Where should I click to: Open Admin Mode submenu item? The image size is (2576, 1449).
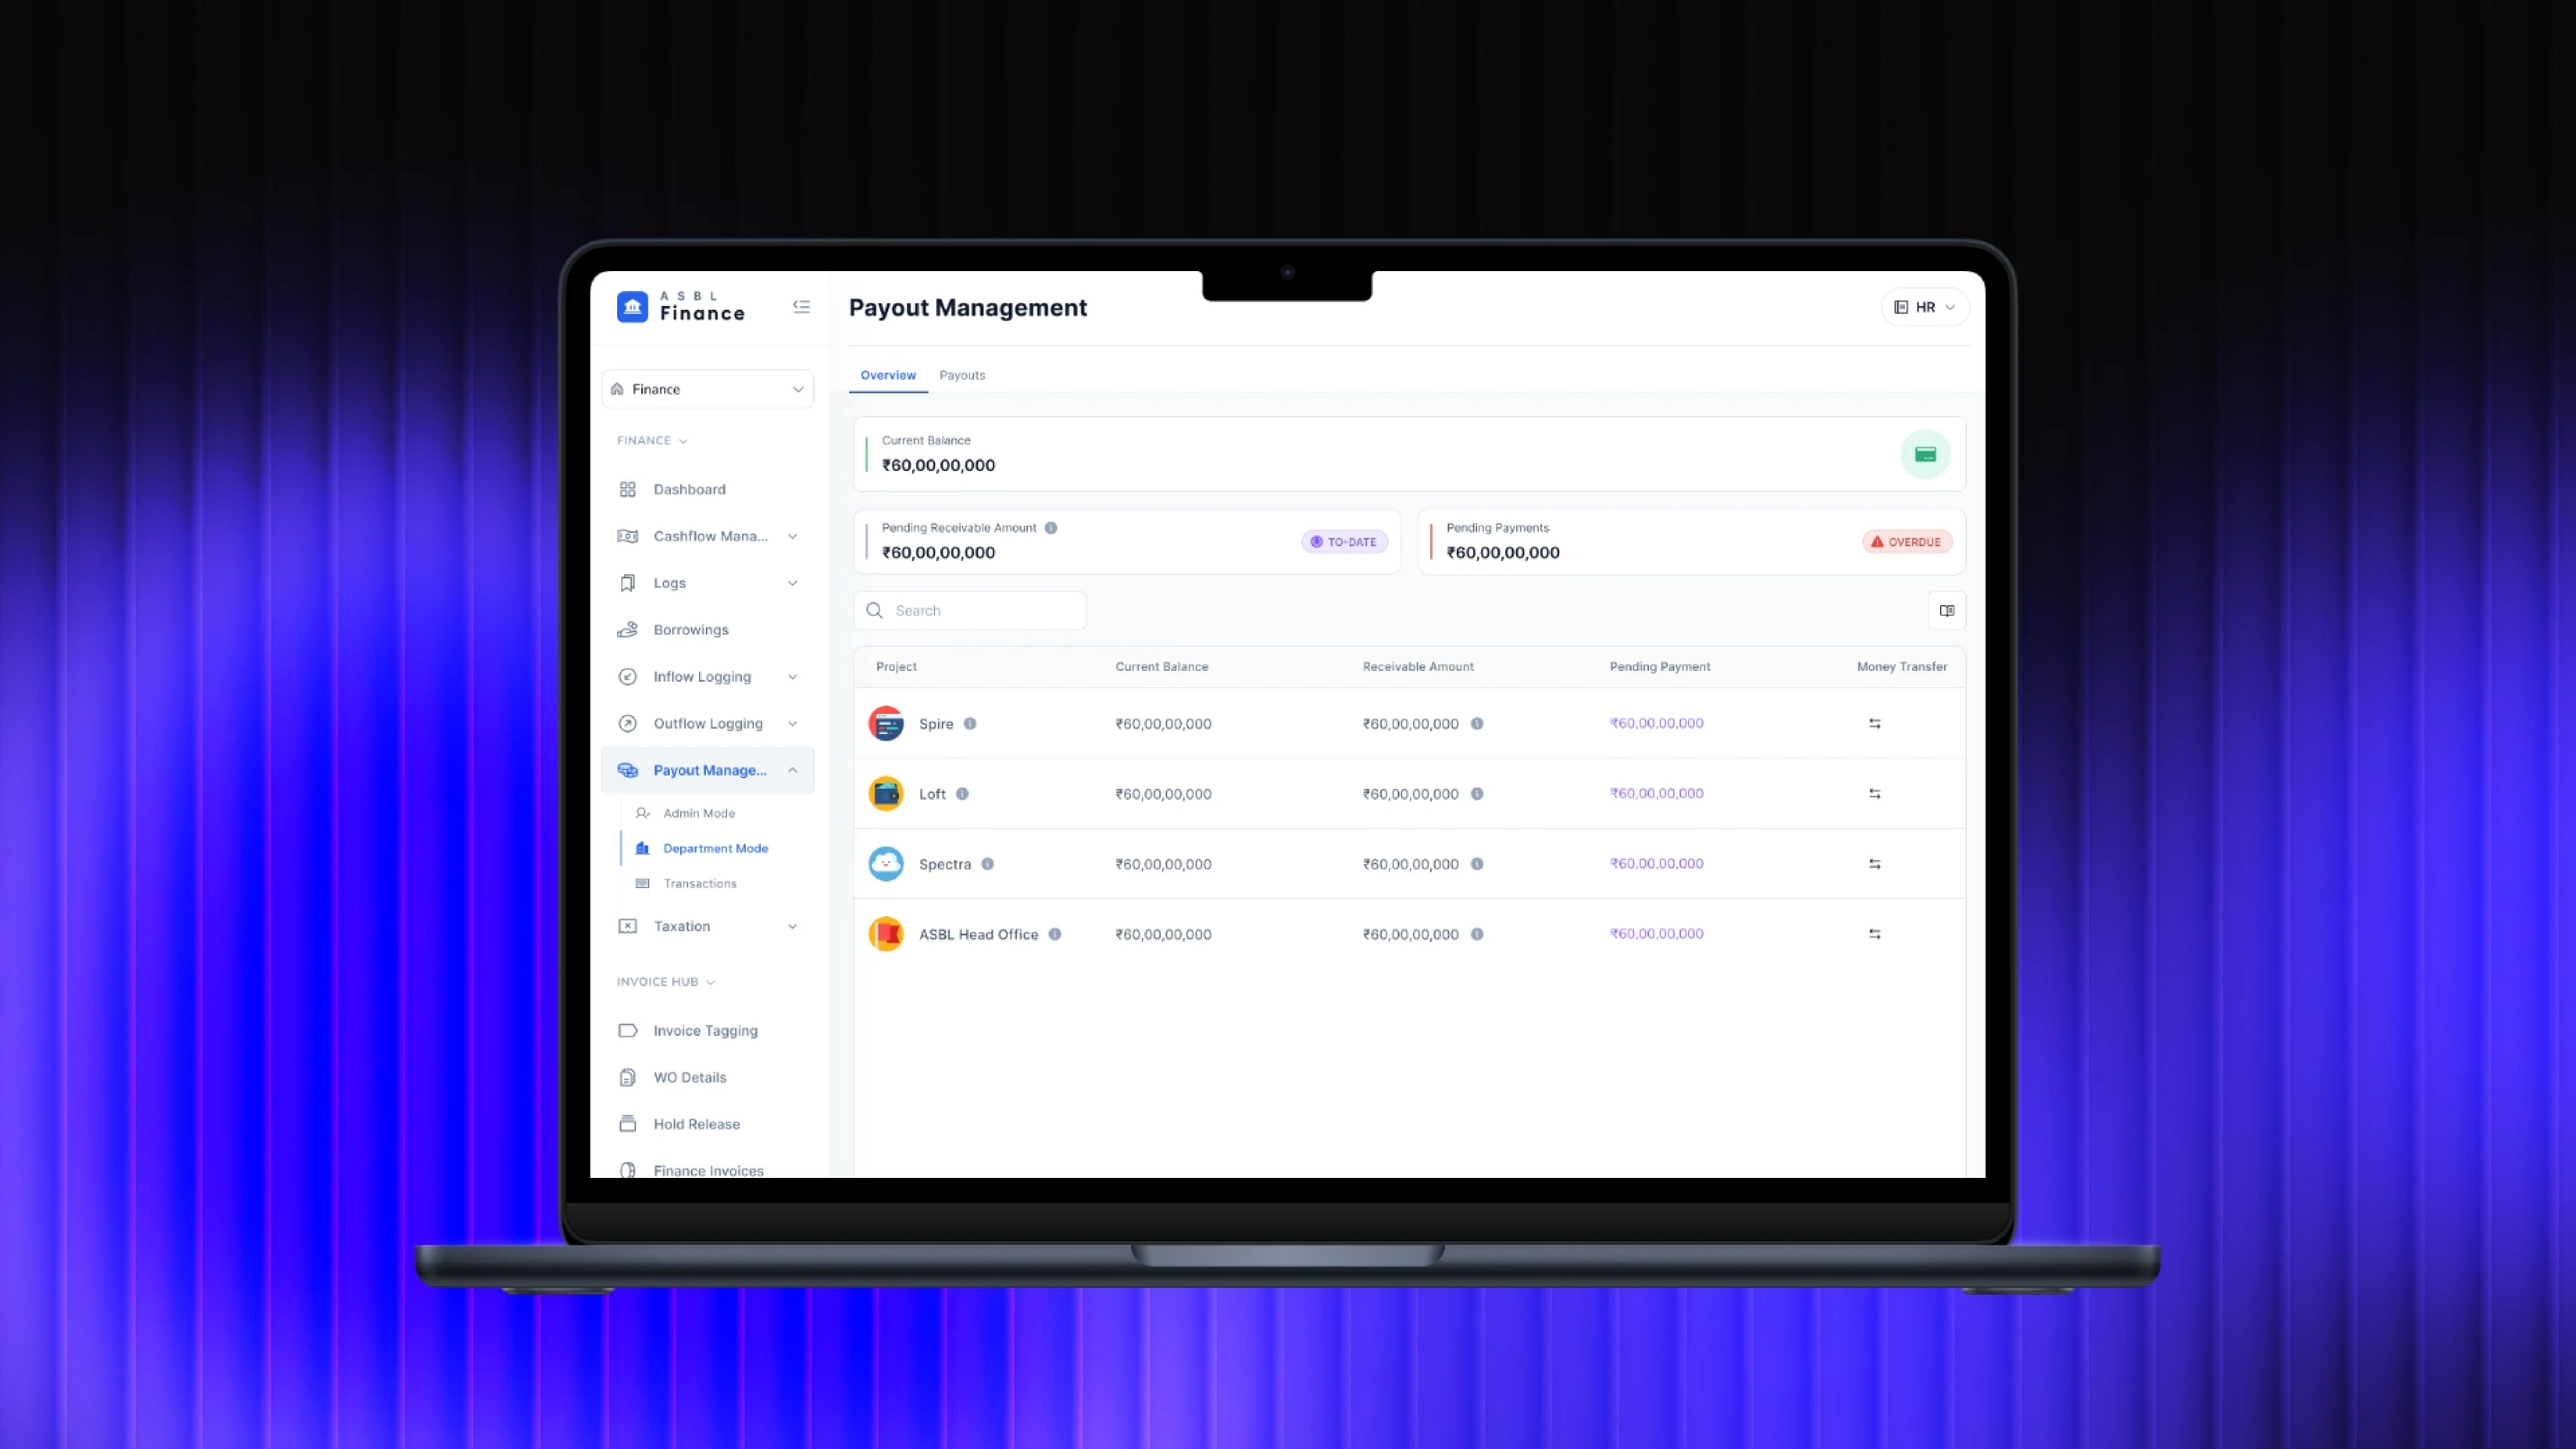click(x=699, y=813)
